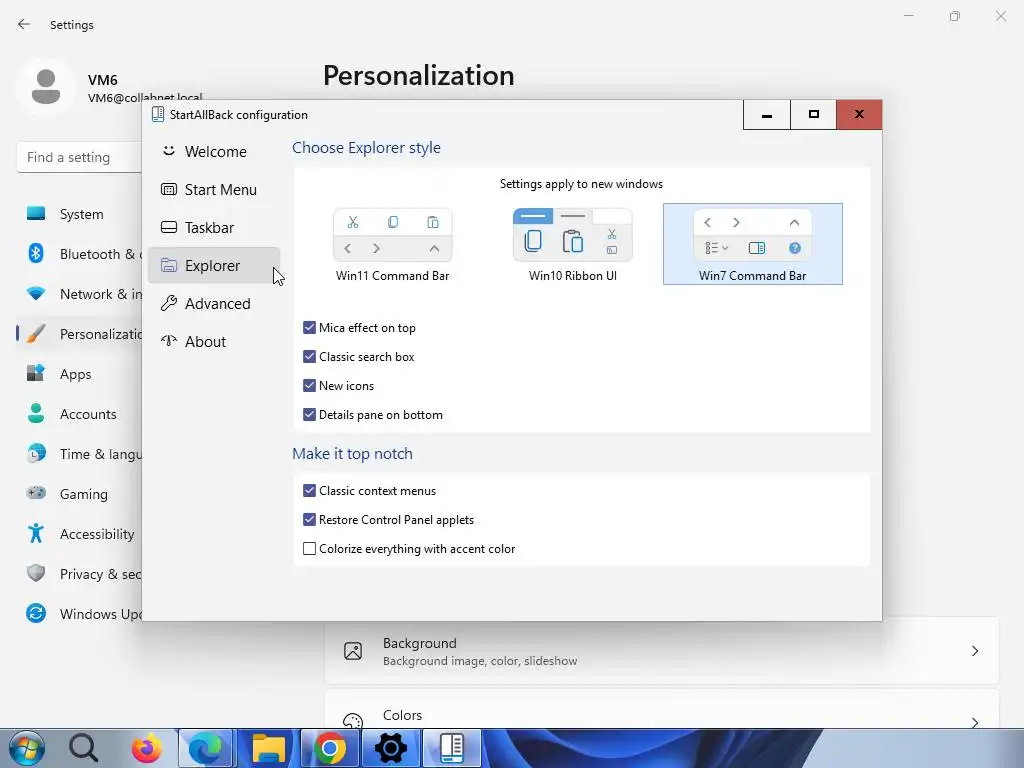The image size is (1024, 768).
Task: Toggle the New icons checkbox
Action: pos(310,385)
